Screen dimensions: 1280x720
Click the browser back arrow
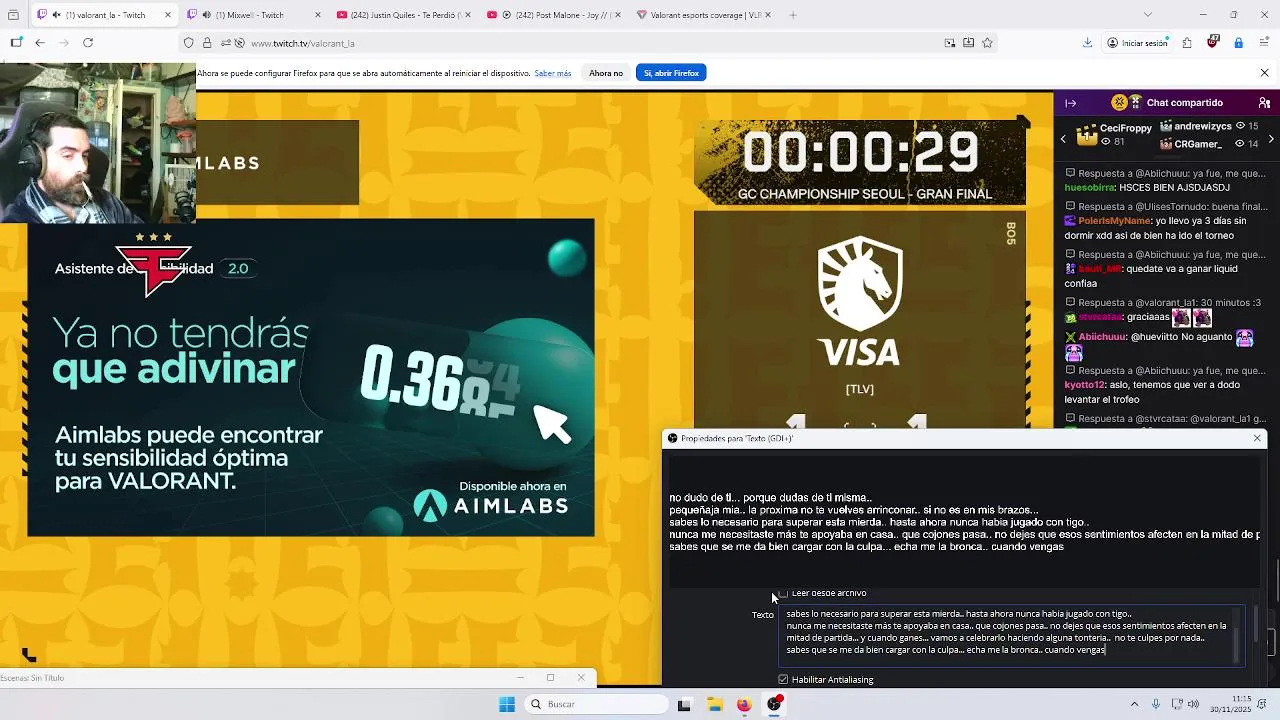tap(40, 43)
